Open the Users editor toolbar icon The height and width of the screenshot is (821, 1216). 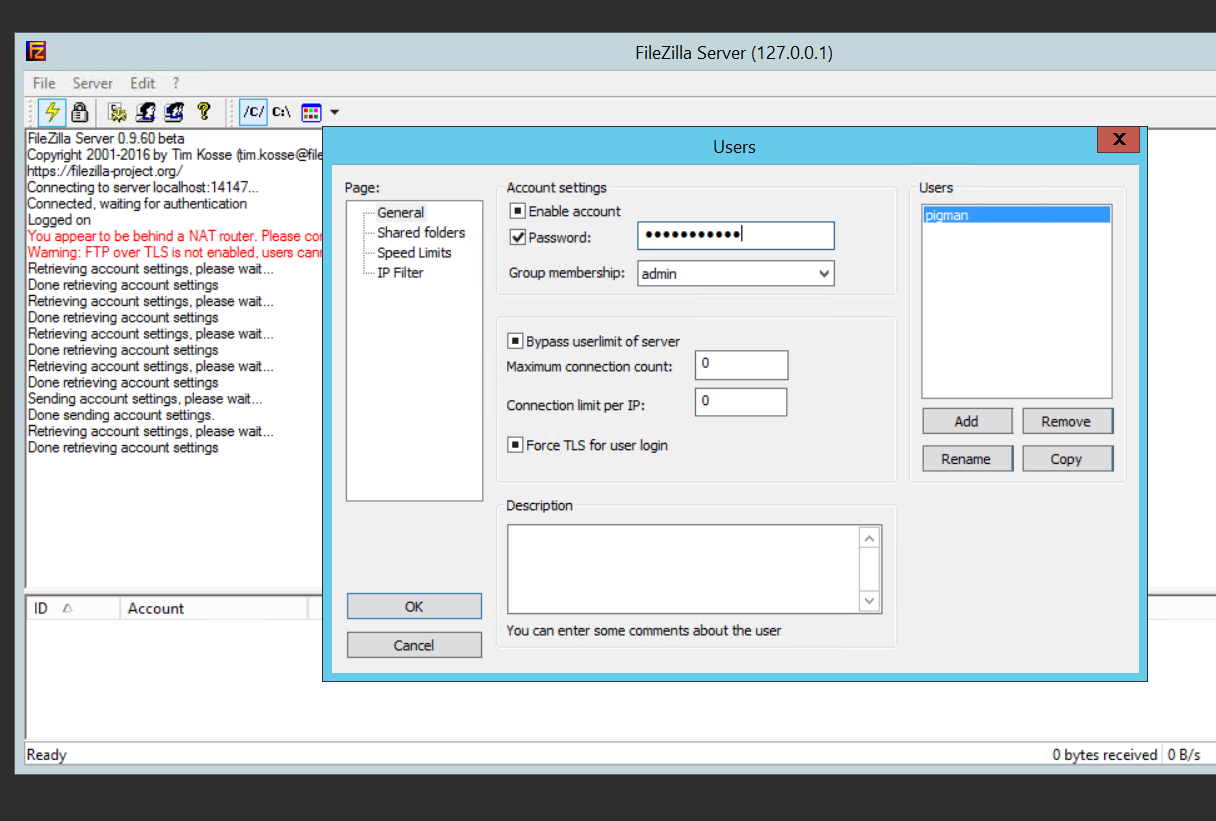[146, 112]
